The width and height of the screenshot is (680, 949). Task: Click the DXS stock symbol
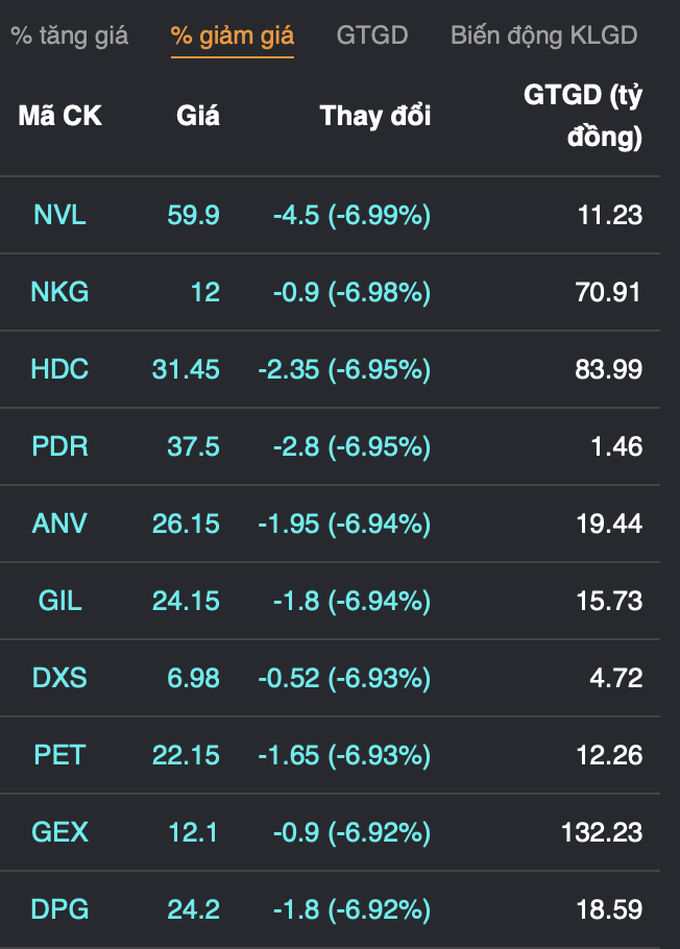tap(60, 678)
